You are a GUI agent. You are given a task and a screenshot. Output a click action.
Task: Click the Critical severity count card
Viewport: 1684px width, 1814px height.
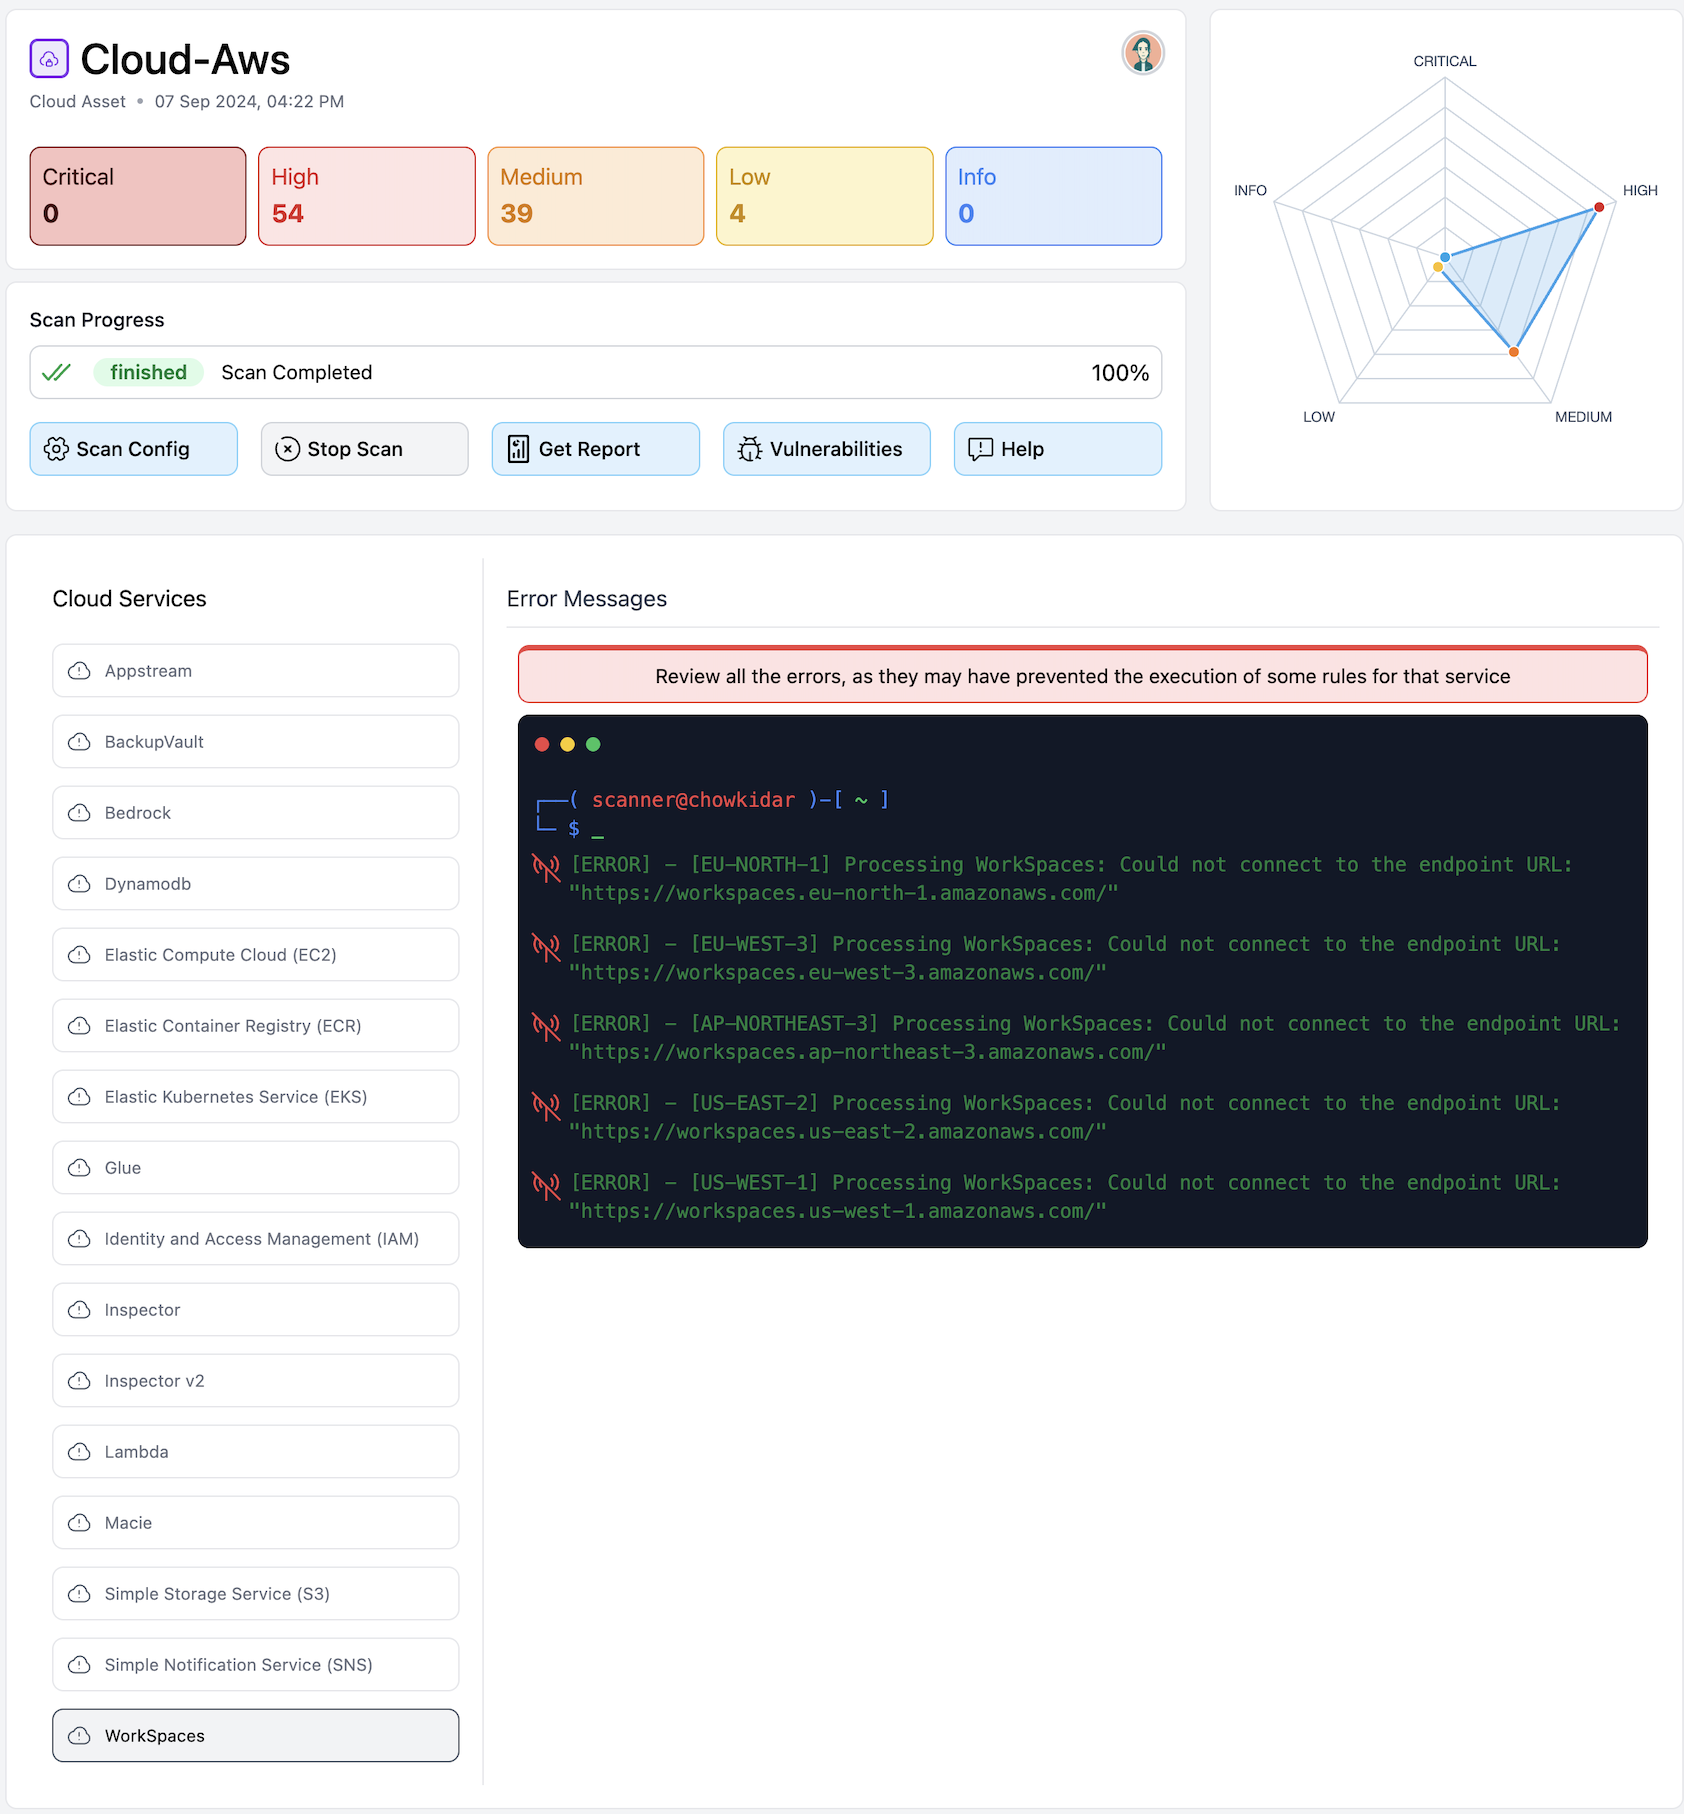138,196
